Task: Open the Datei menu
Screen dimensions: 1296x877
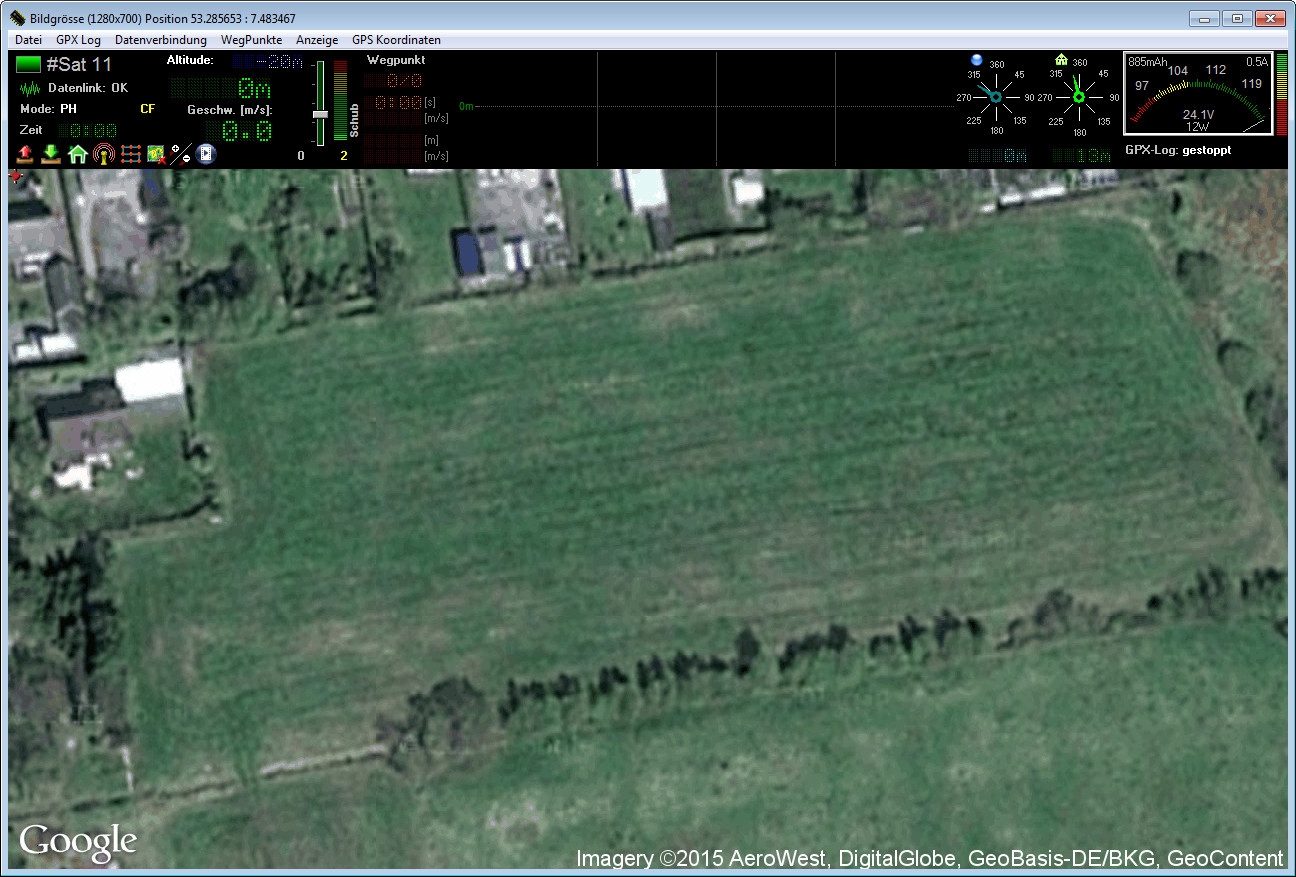Action: coord(28,40)
